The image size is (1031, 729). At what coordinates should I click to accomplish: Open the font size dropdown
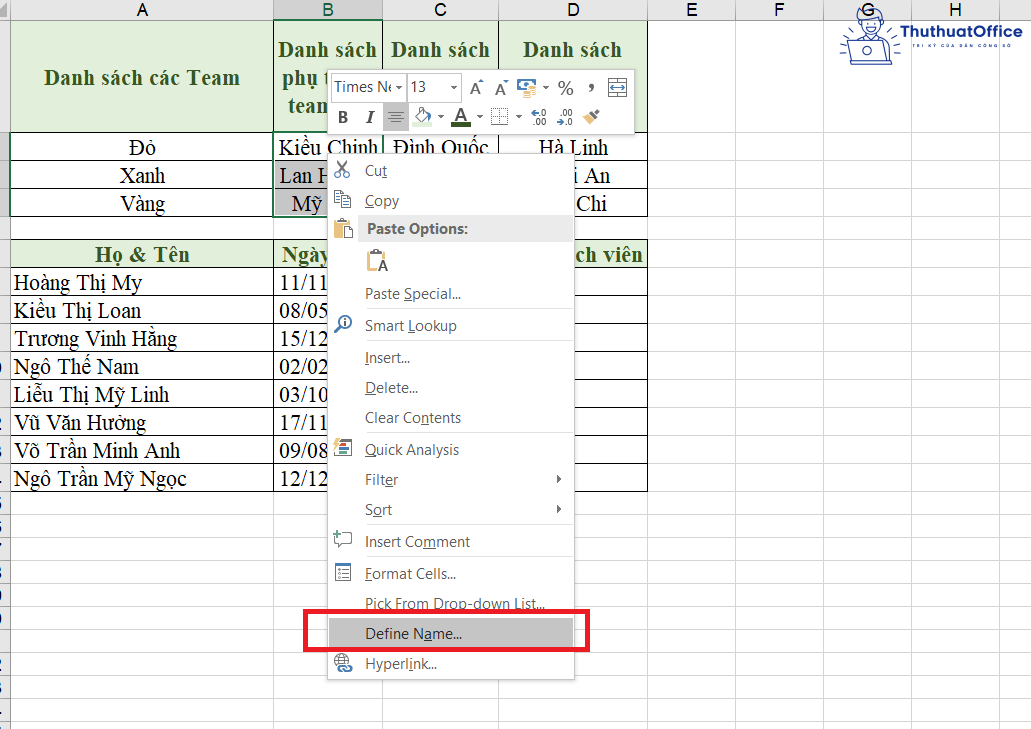click(454, 87)
